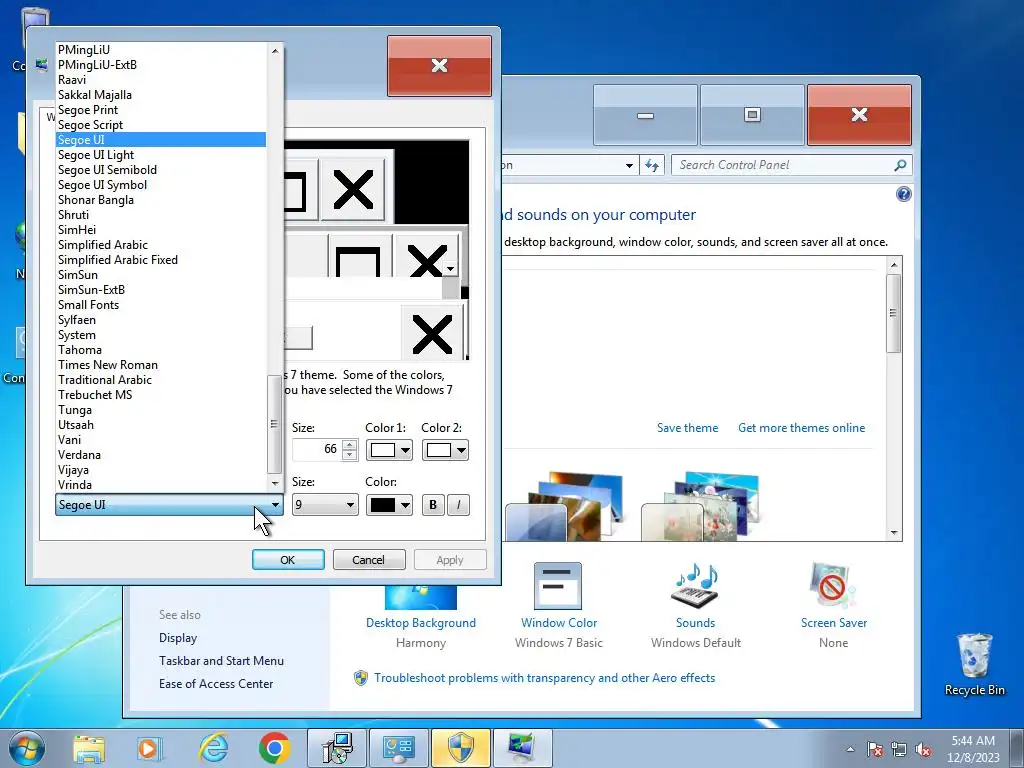The image size is (1024, 768).
Task: Increase item size with up spinner
Action: [349, 445]
